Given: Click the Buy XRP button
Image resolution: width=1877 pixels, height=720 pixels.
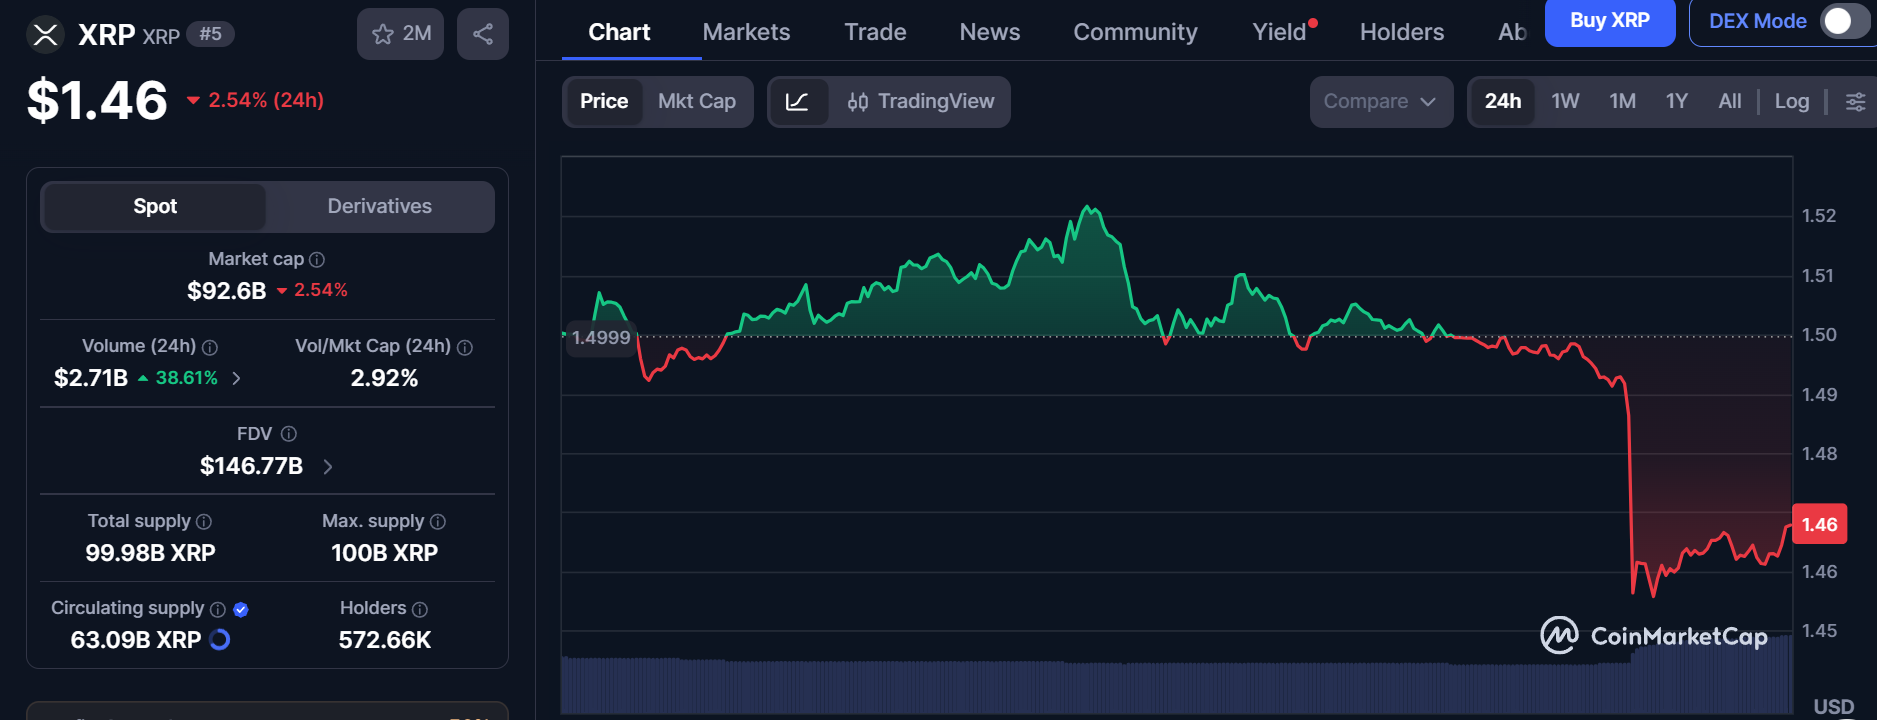Looking at the screenshot, I should [1610, 21].
